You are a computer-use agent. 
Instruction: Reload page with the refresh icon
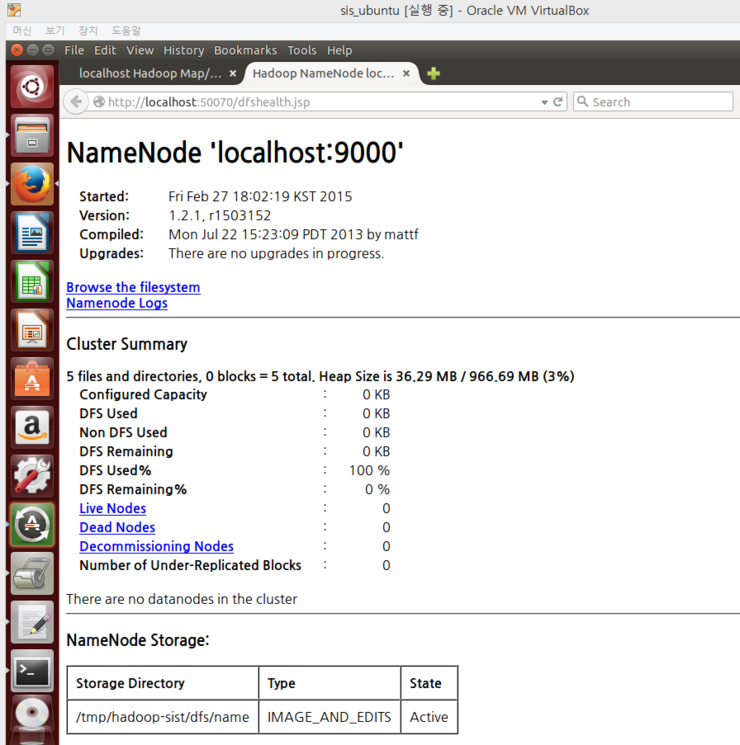558,102
